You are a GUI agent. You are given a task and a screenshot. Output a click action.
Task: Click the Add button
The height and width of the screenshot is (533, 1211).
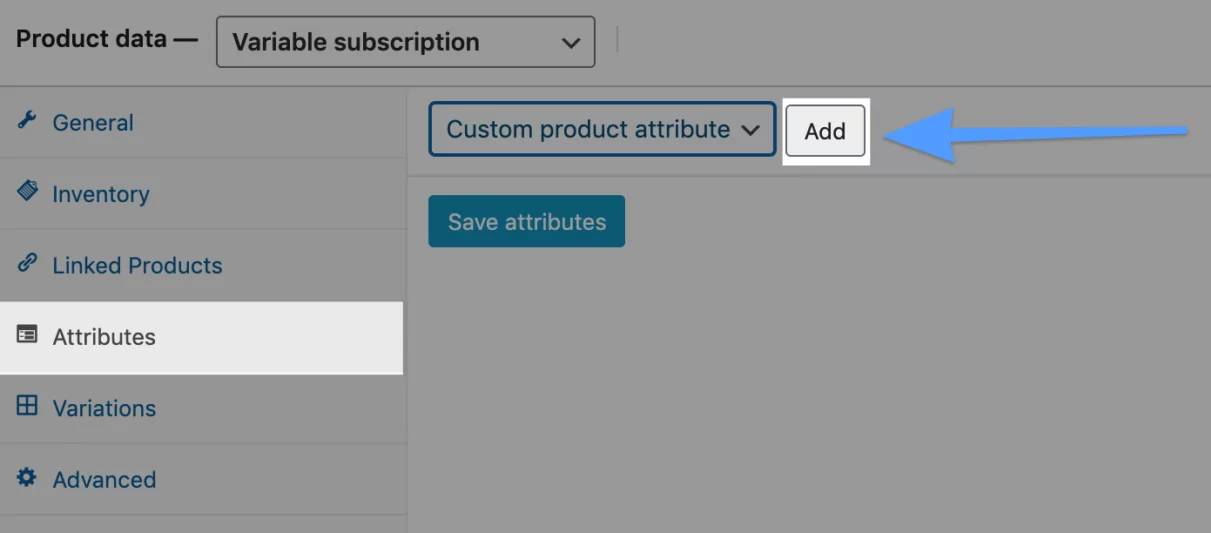(825, 131)
